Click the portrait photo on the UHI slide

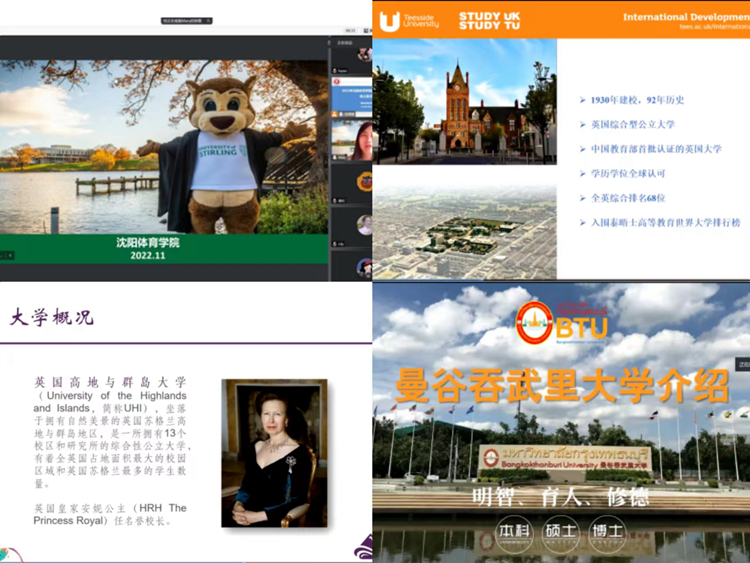coord(273,452)
